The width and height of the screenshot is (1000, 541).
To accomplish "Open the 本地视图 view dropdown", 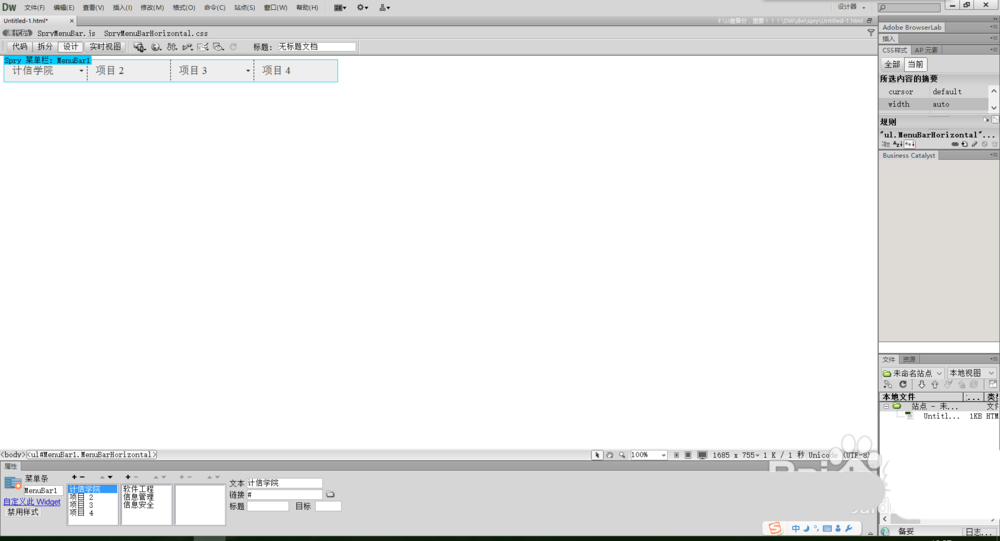I will click(971, 373).
